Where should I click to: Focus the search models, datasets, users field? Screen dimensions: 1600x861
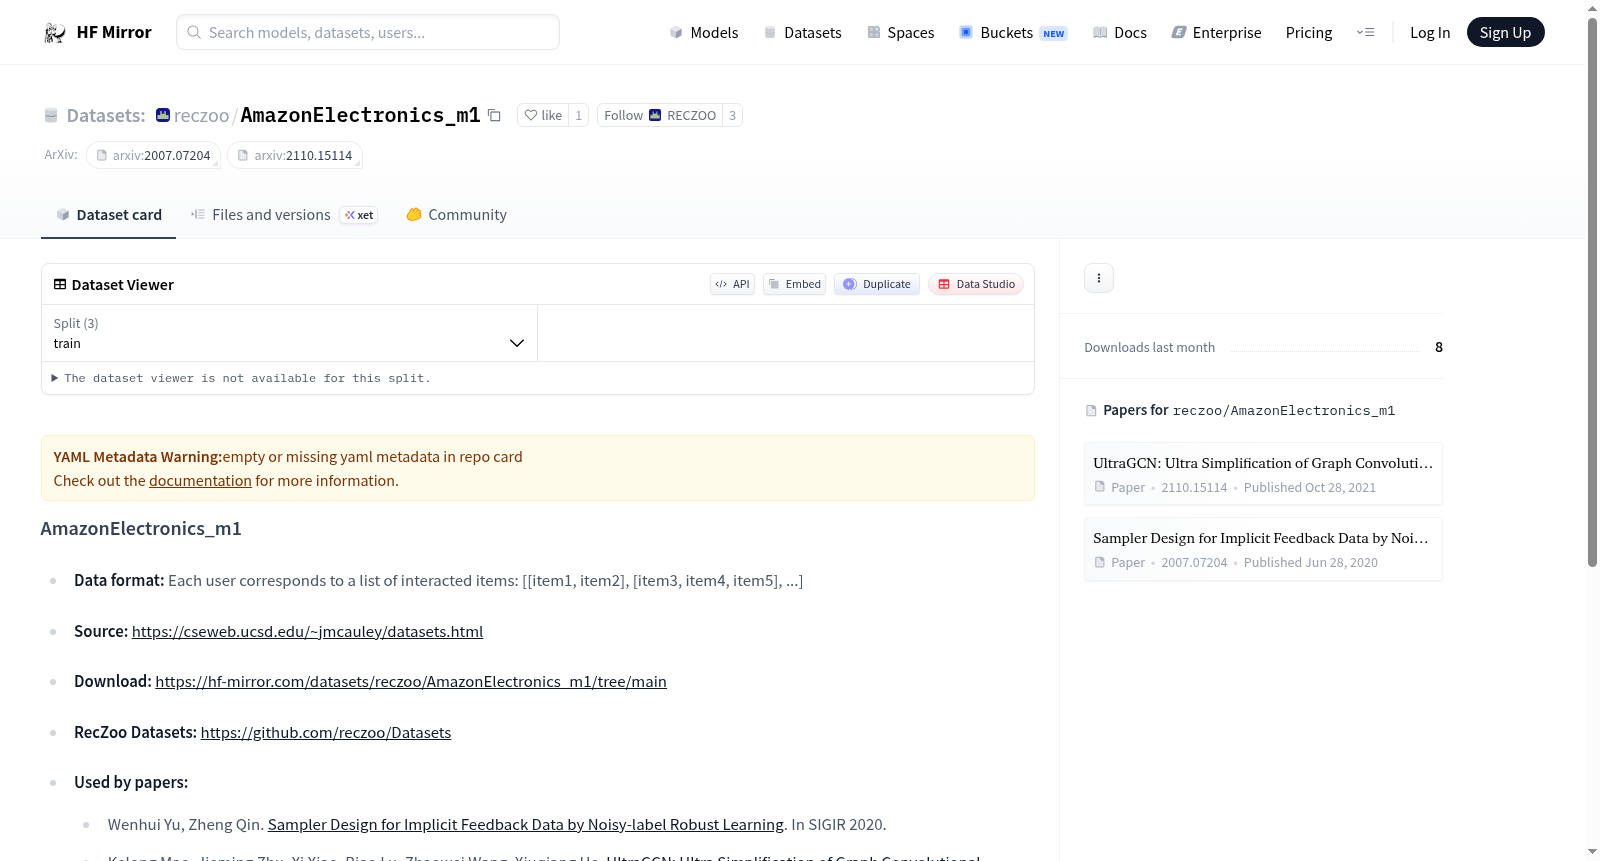368,32
